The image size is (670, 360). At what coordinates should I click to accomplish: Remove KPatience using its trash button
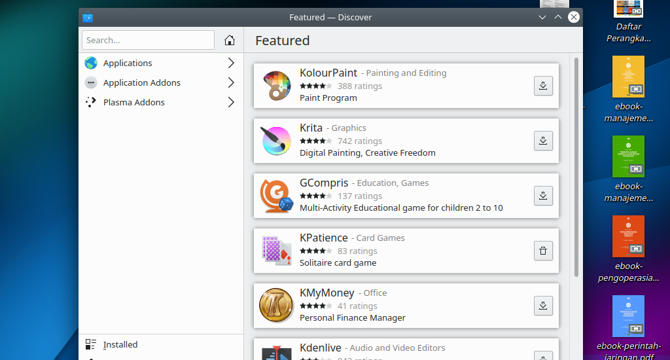point(543,251)
